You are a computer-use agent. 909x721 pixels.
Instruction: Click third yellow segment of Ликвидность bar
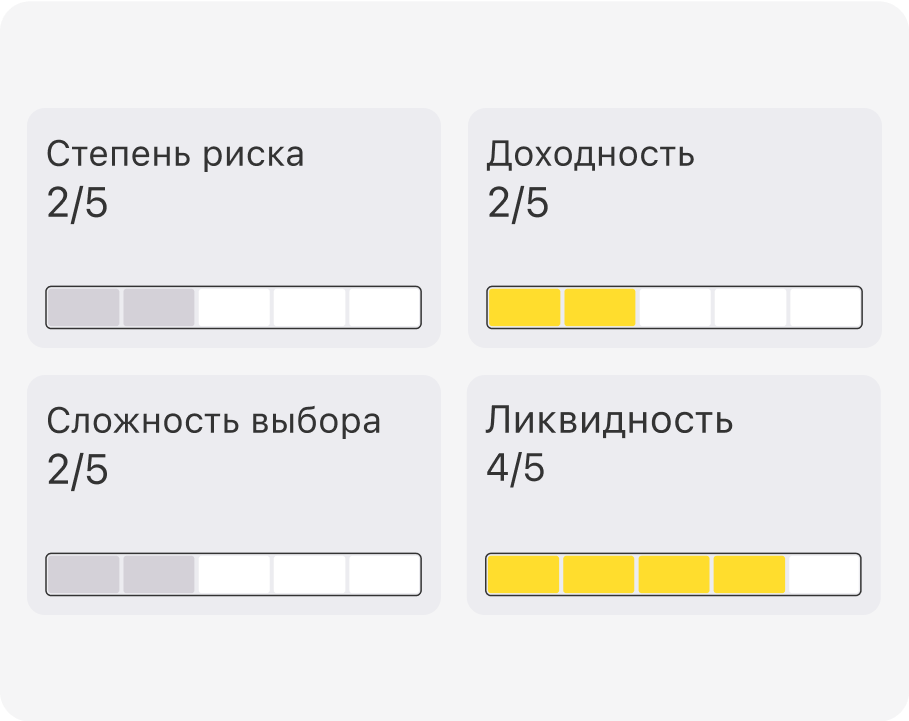[x=674, y=574]
